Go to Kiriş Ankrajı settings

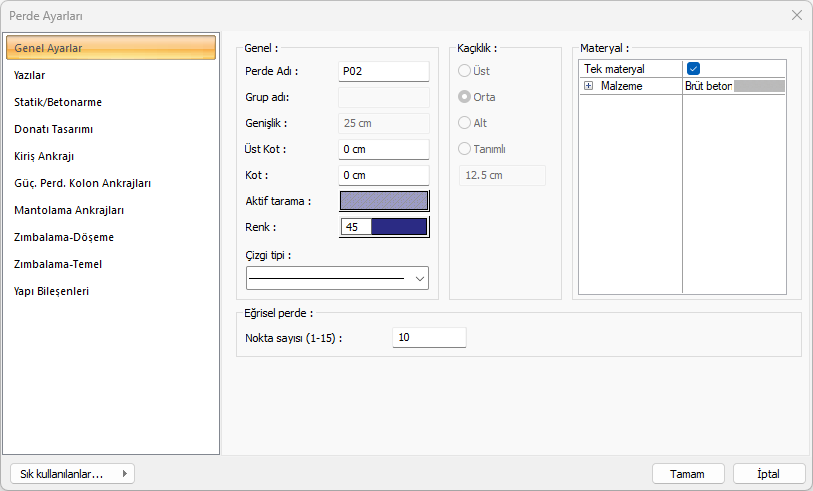[x=44, y=156]
